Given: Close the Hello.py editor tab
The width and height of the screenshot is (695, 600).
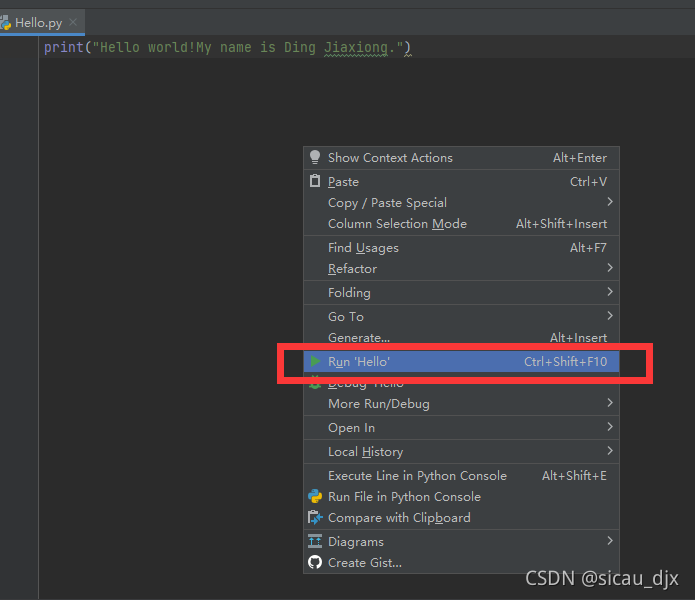Looking at the screenshot, I should tap(73, 22).
